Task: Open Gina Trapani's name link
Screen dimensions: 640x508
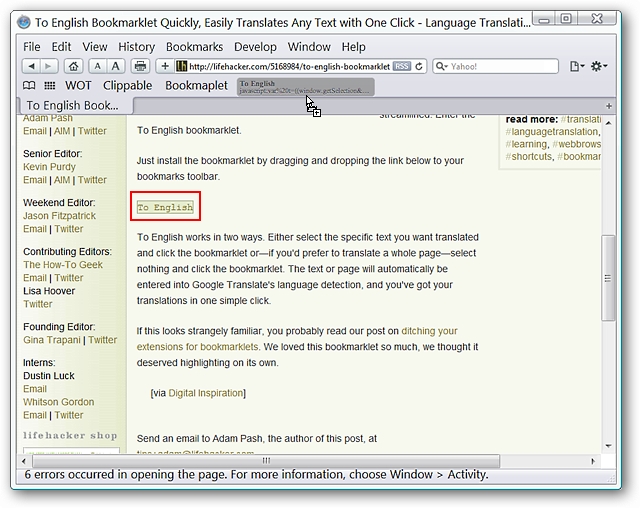Action: click(x=52, y=340)
